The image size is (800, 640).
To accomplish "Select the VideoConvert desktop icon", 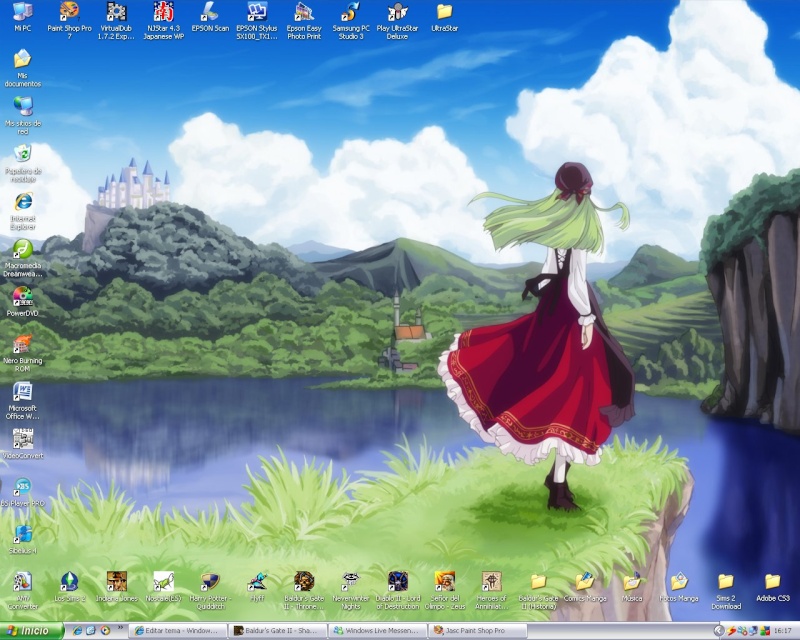I will click(x=22, y=444).
